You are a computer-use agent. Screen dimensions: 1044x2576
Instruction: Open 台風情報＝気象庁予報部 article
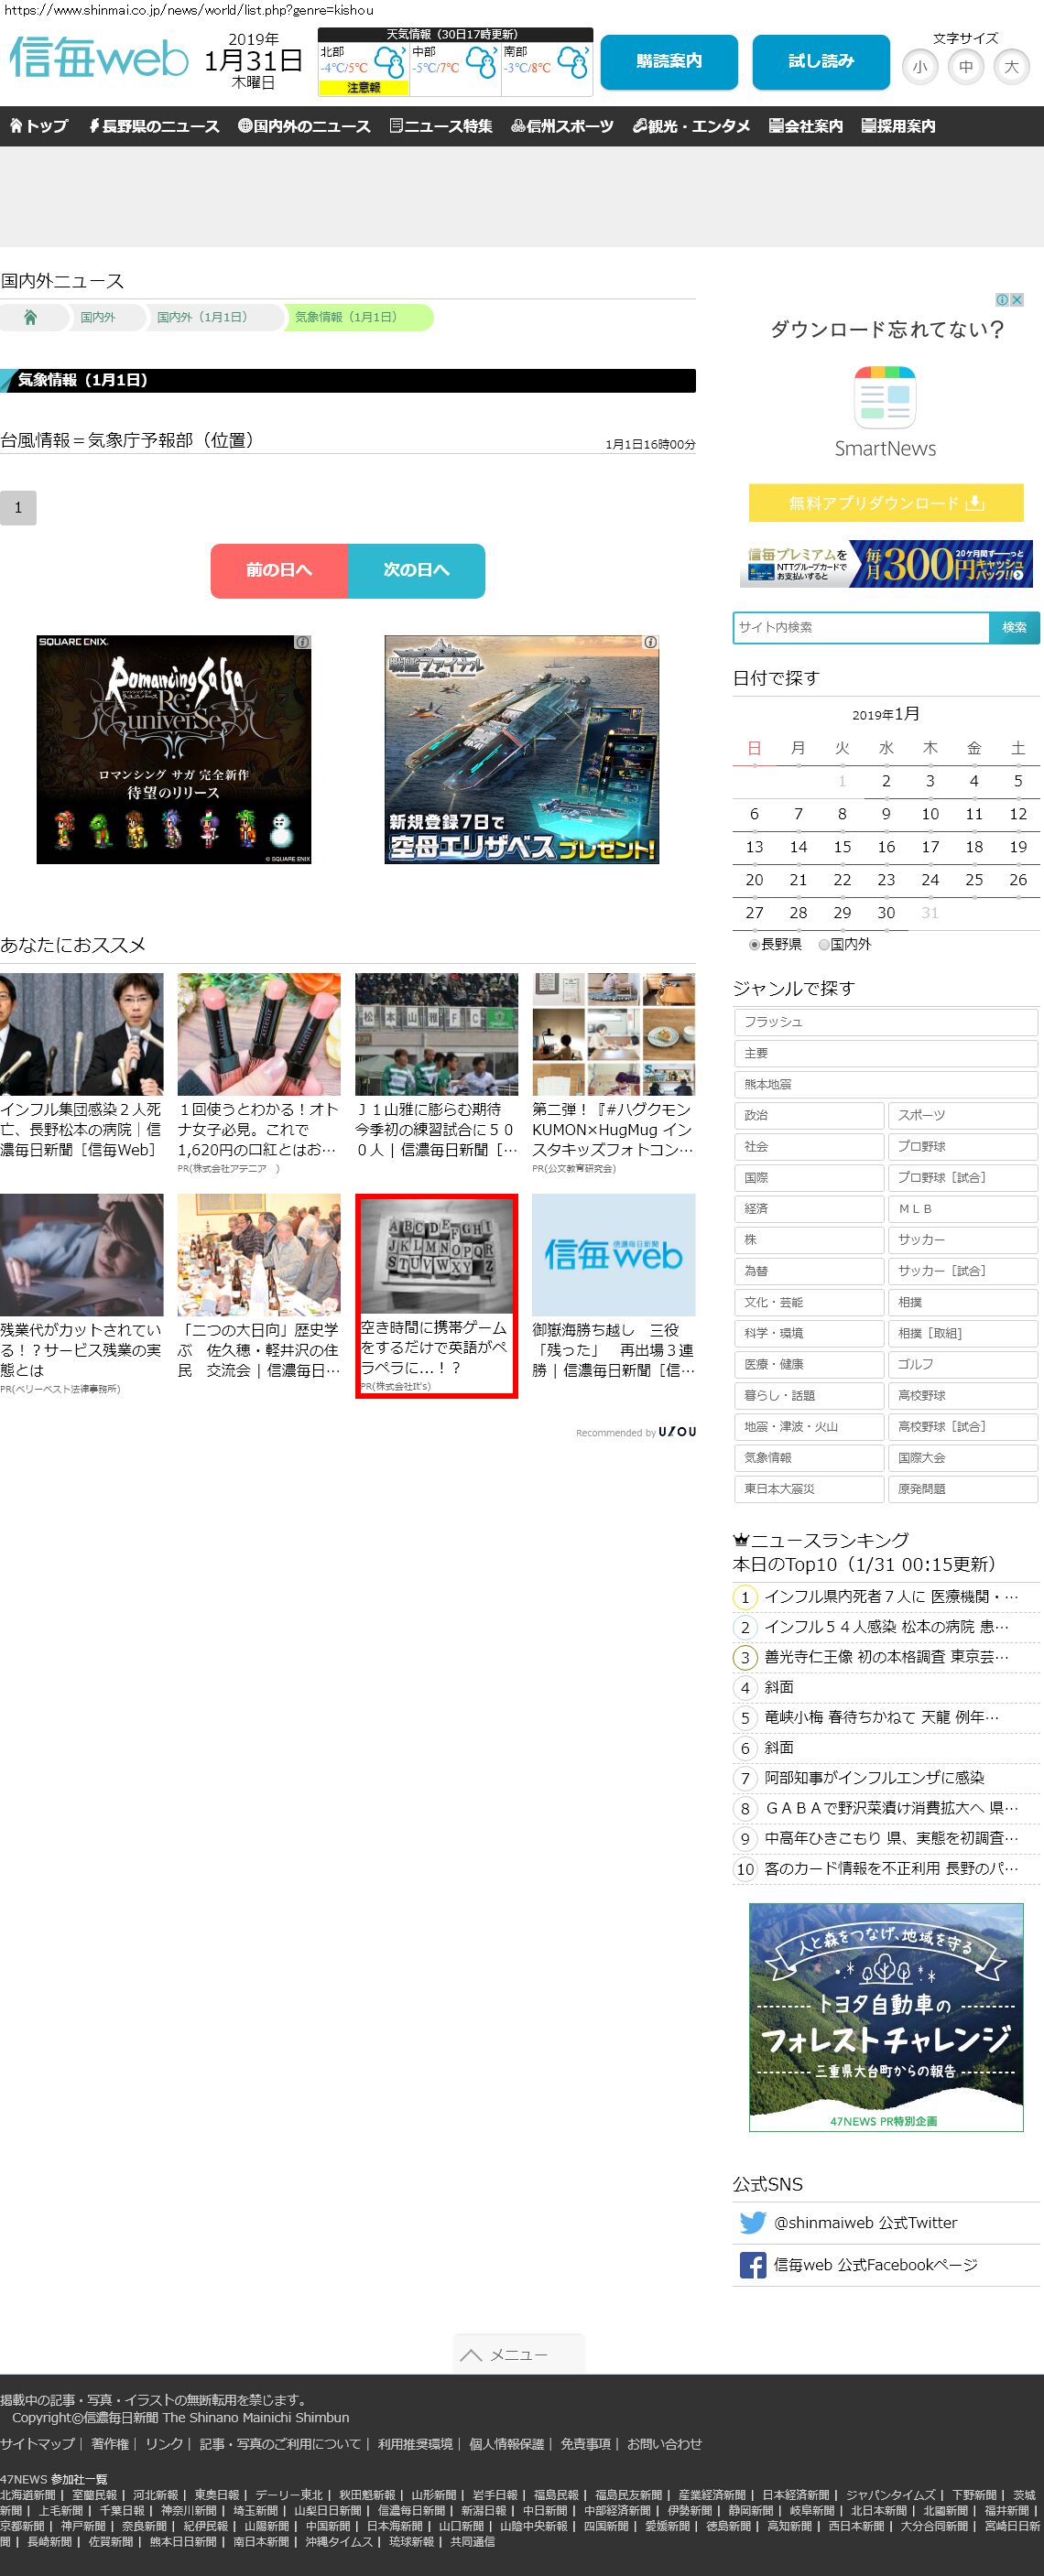tap(127, 440)
